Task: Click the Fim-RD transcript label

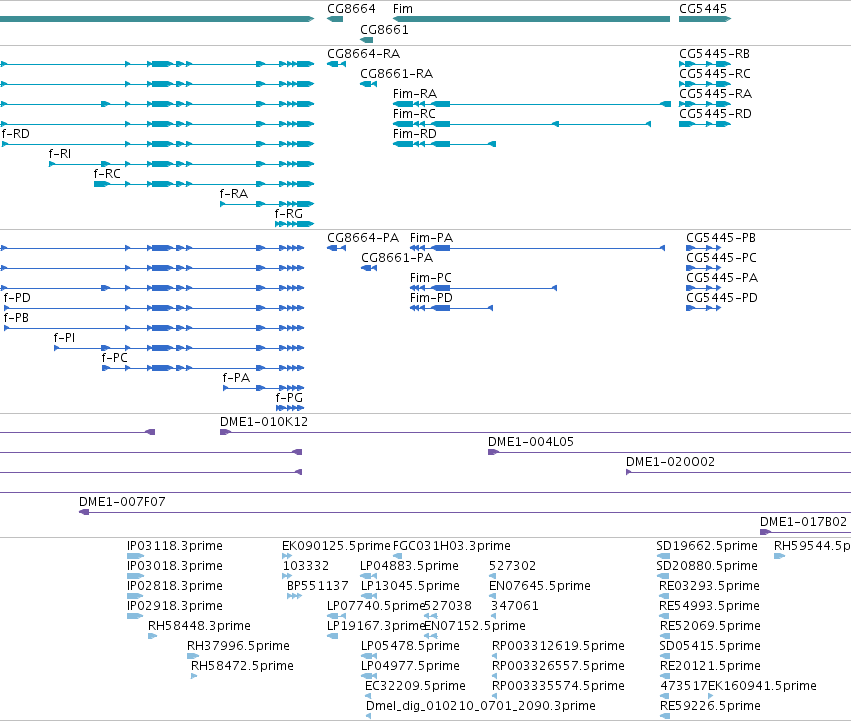Action: (x=415, y=134)
